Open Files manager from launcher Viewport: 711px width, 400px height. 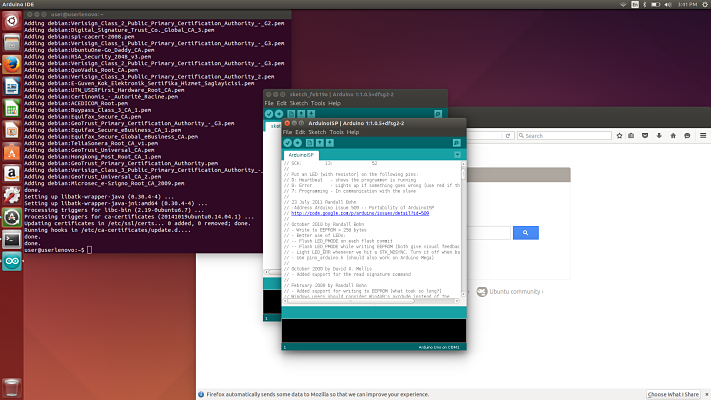tap(12, 43)
